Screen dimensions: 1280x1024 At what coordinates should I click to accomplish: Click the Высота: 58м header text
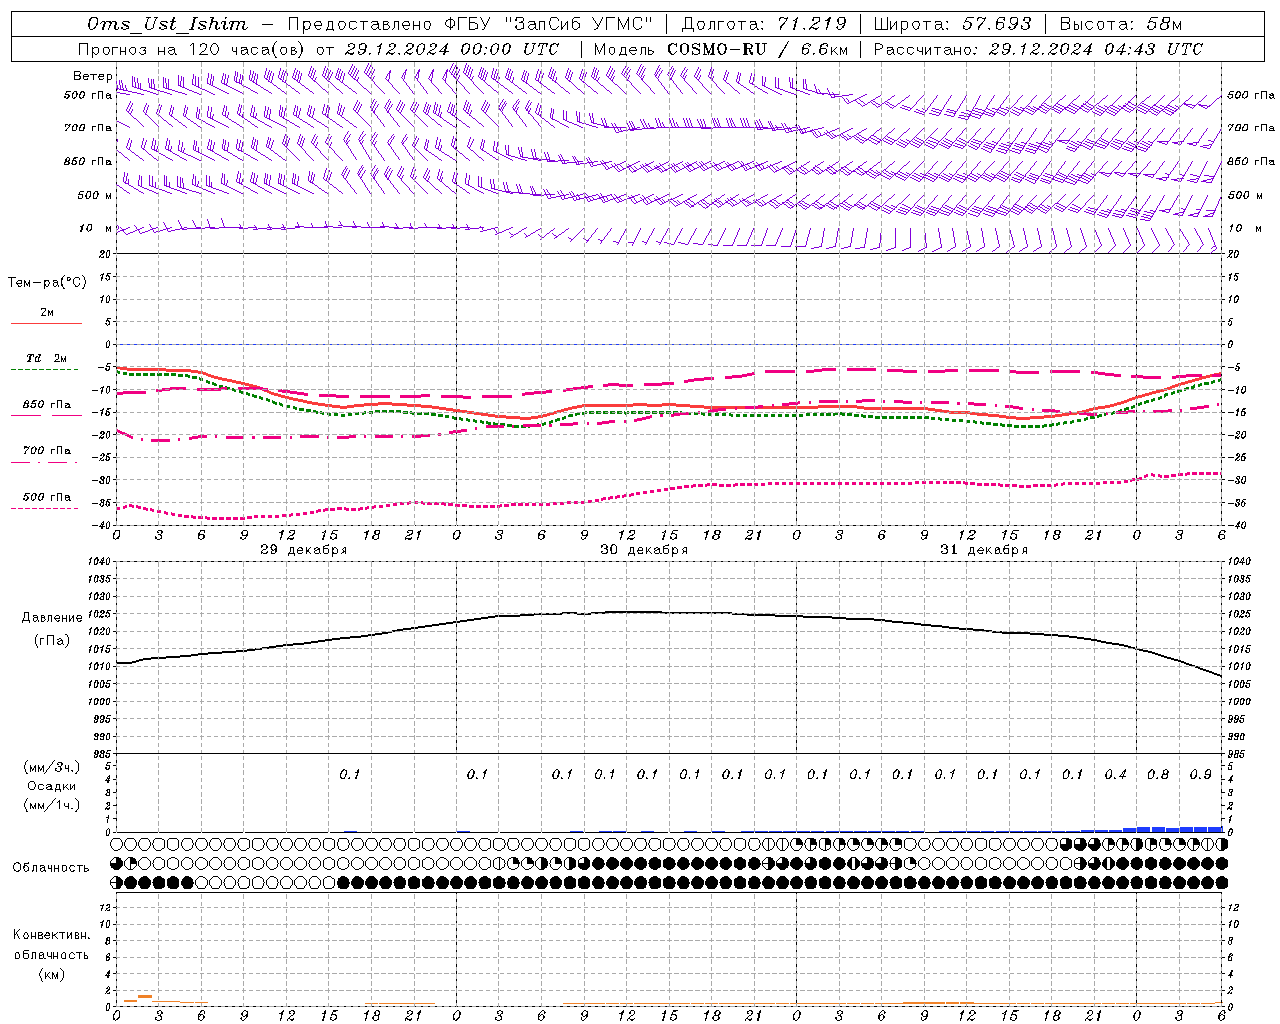click(1120, 24)
